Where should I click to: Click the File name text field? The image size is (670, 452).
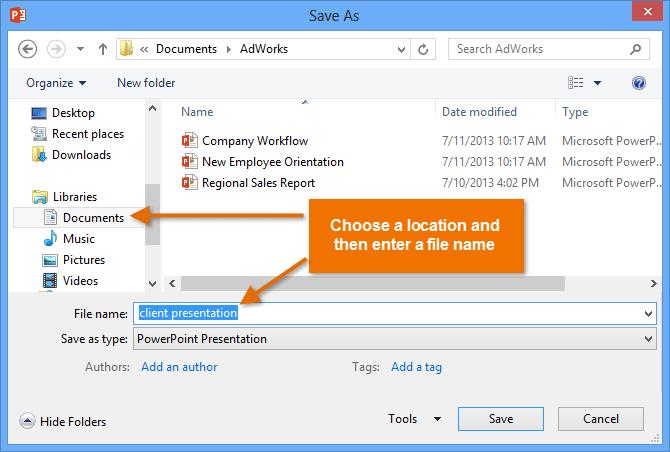pos(390,313)
